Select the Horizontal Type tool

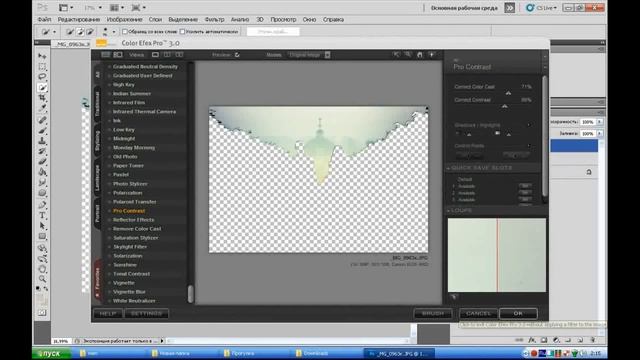click(x=42, y=215)
